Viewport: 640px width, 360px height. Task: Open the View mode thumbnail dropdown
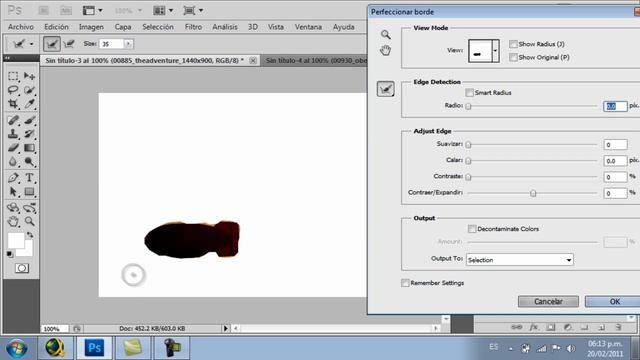click(496, 51)
